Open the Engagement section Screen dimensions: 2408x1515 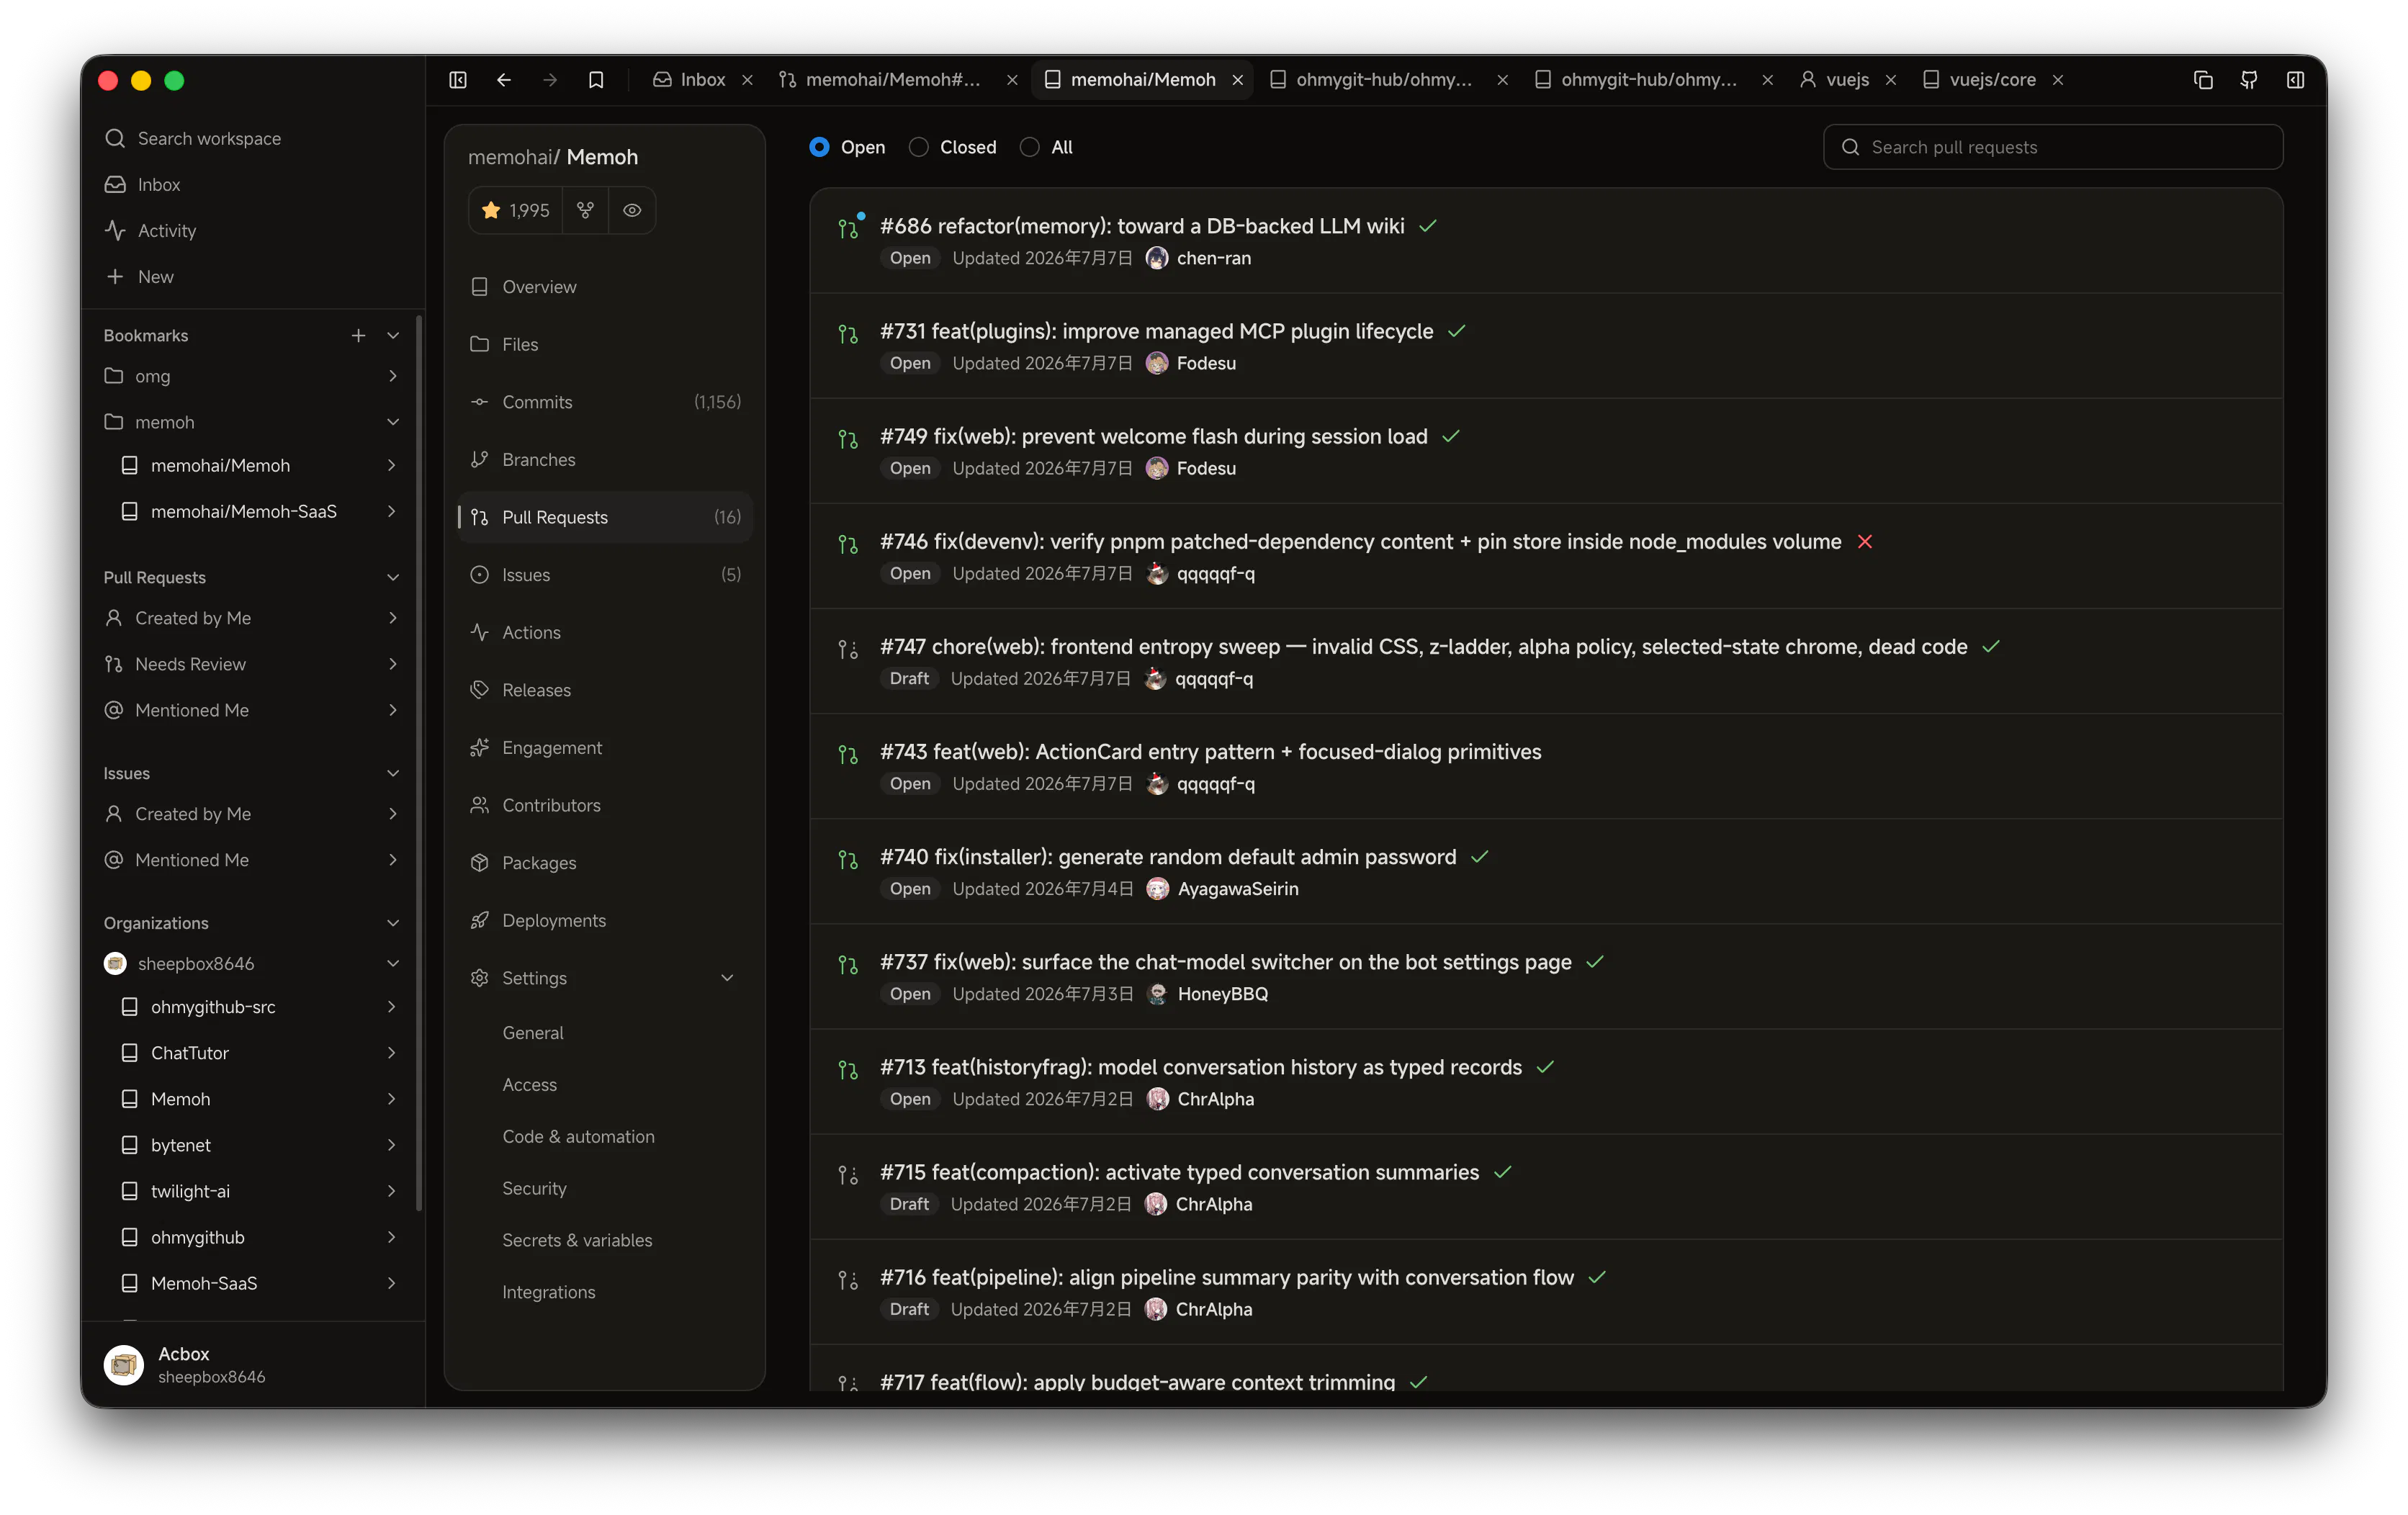pyautogui.click(x=605, y=747)
